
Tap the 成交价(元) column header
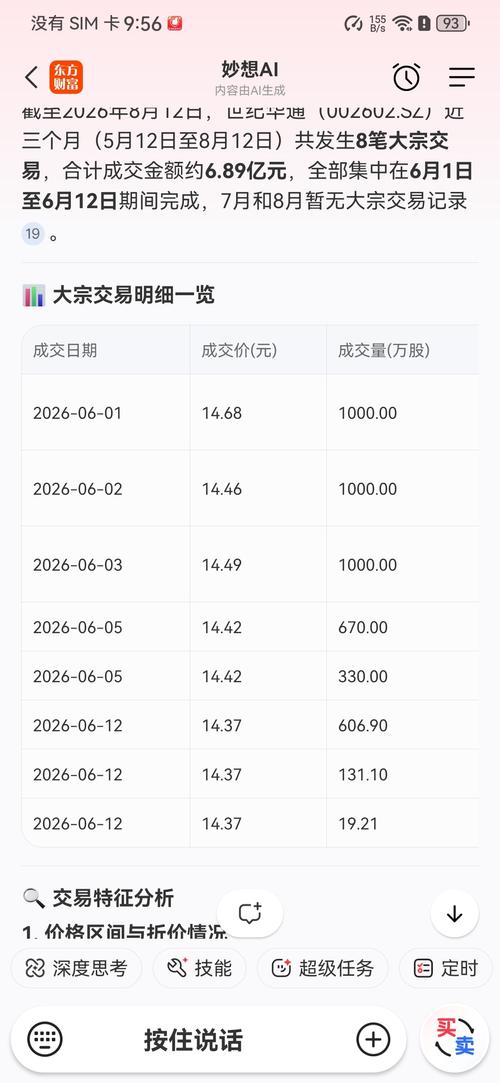point(239,350)
